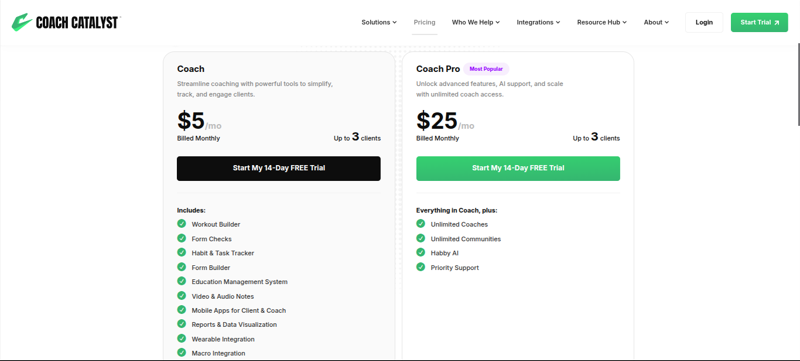Click Up to 3 clients in Coach Pro card
This screenshot has height=361, width=800.
(596, 137)
